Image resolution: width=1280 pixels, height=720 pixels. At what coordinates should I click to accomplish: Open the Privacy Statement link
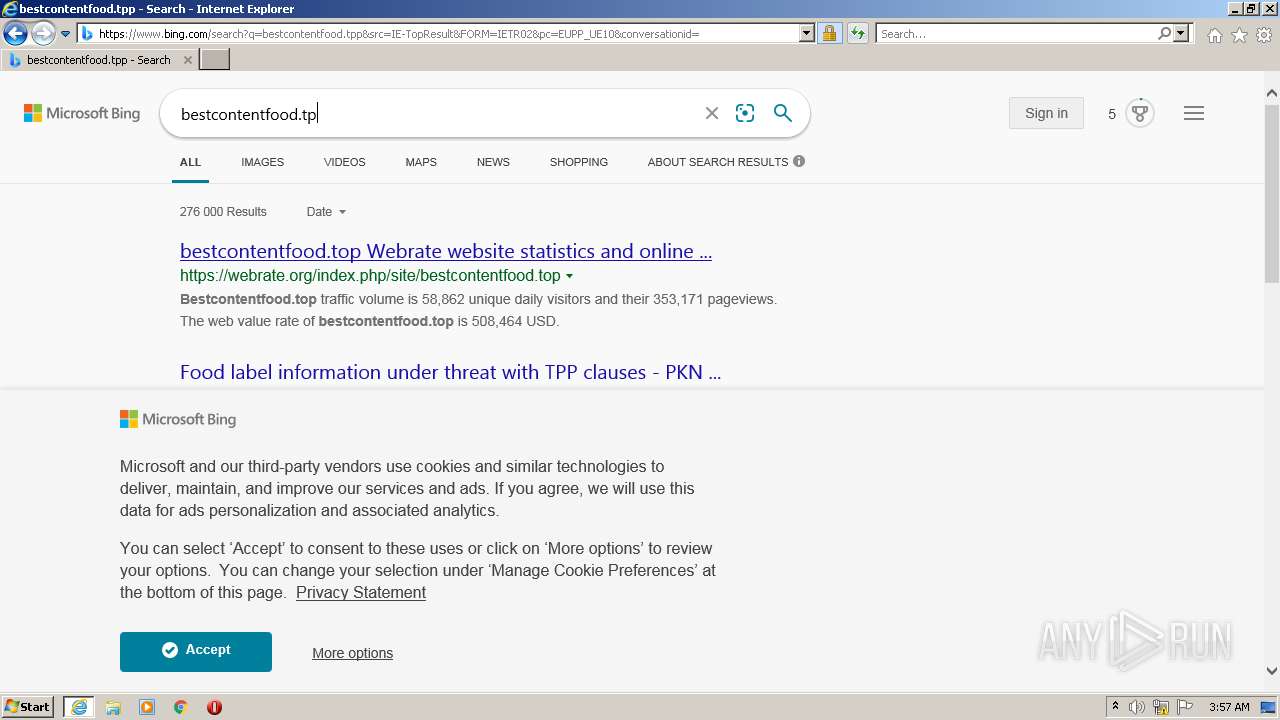click(x=361, y=593)
